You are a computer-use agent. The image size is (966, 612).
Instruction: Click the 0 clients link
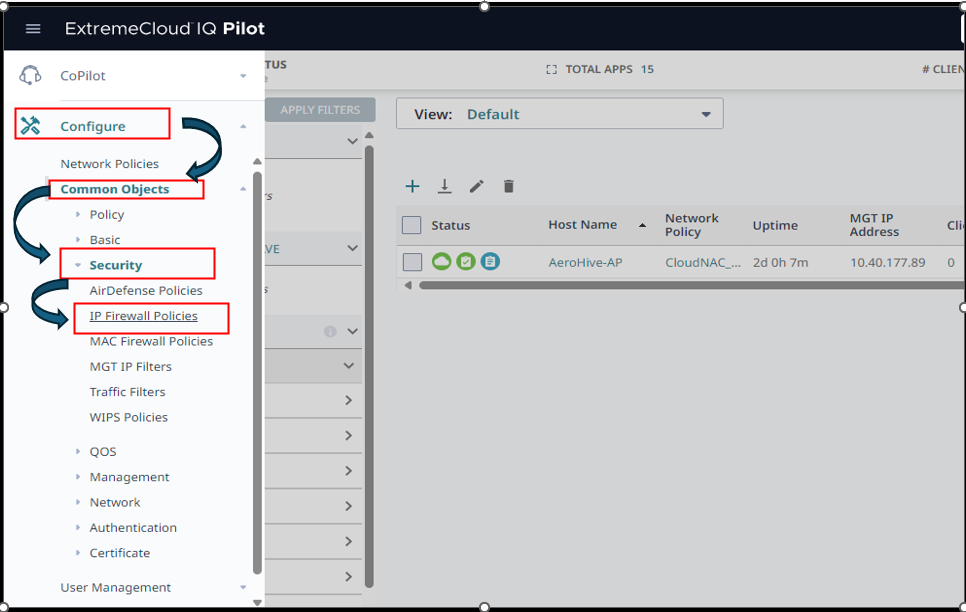click(951, 263)
